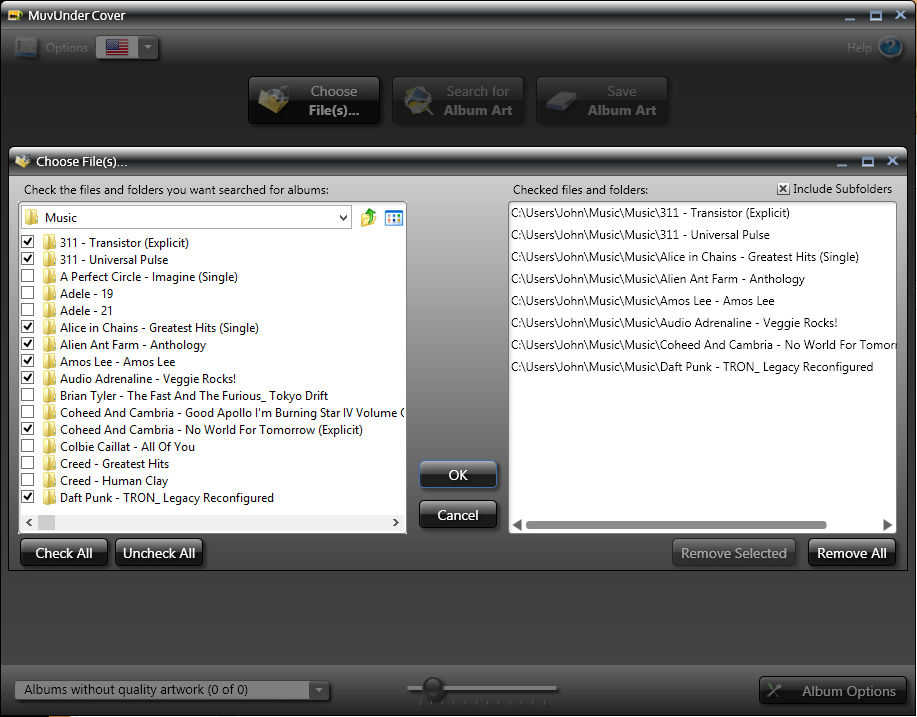
Task: Click the Options icon in toolbar
Action: click(x=27, y=48)
